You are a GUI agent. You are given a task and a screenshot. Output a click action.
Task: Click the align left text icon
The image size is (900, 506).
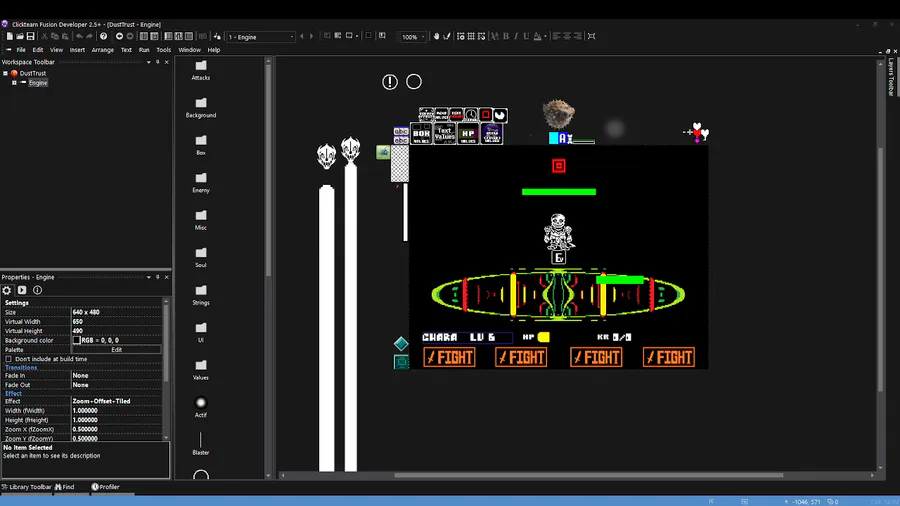tap(556, 36)
